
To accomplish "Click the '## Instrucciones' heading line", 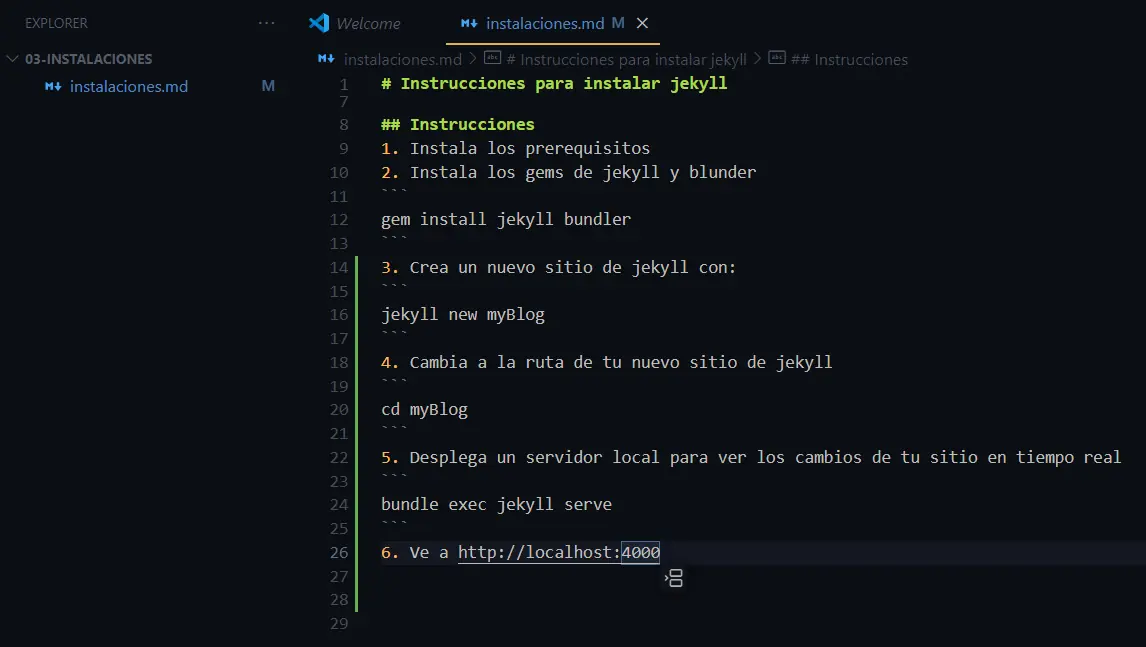I will (x=458, y=124).
